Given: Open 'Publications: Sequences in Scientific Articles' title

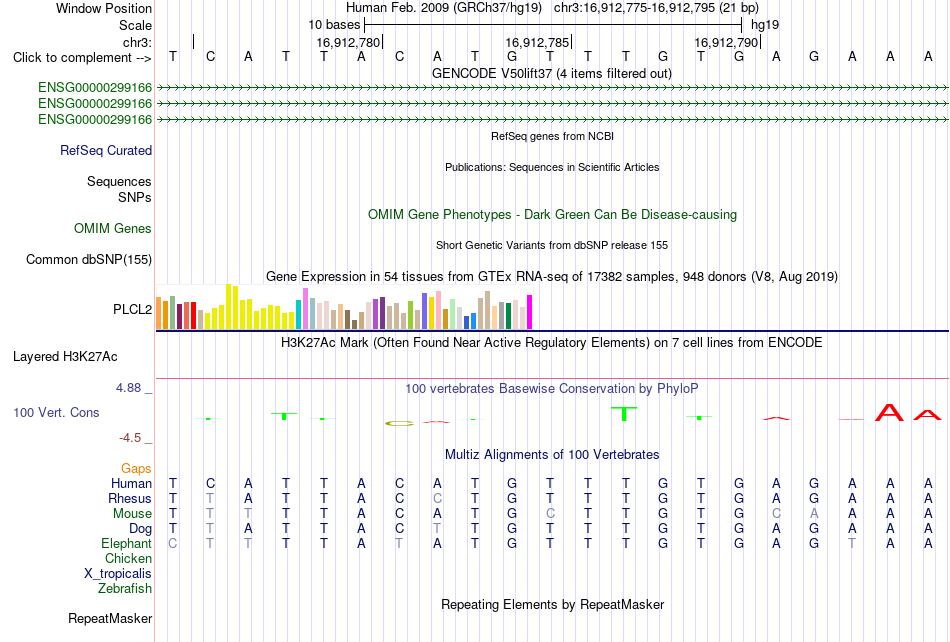Looking at the screenshot, I should point(552,167).
